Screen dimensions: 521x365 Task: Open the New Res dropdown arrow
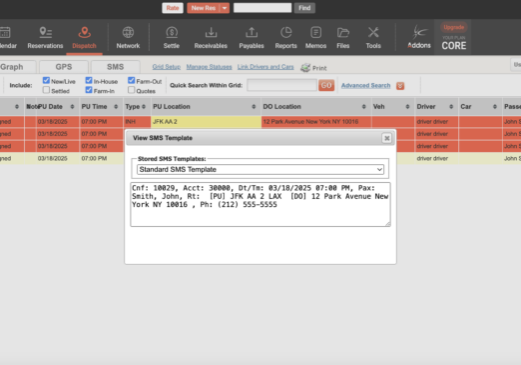point(225,8)
